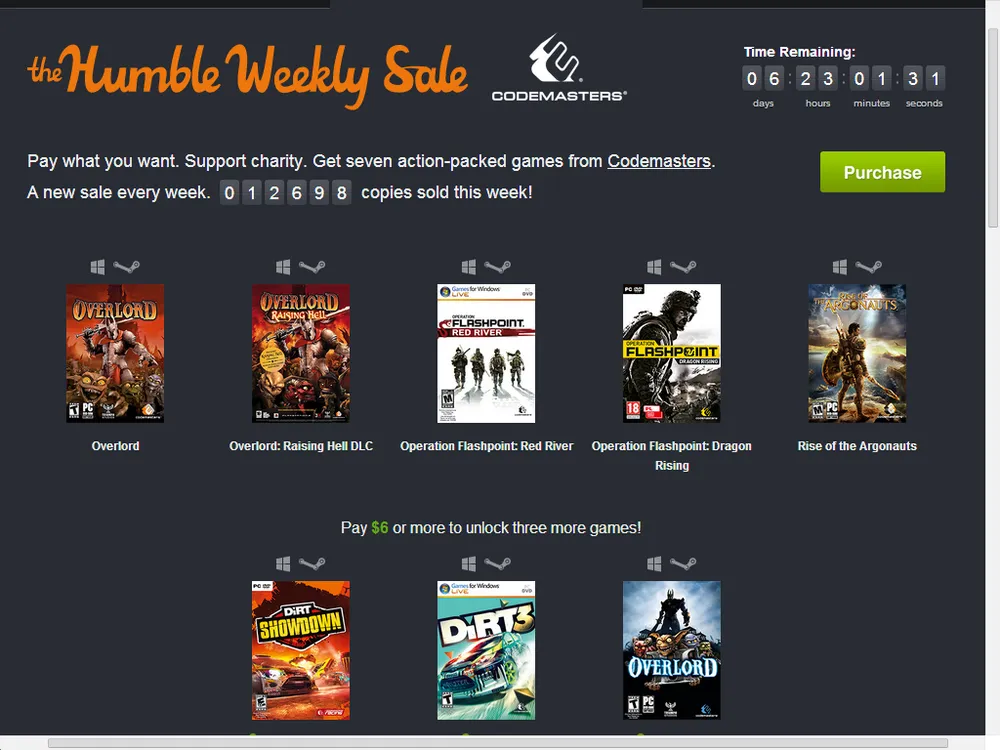Select the DiRT Showdown cover art
The image size is (1000, 750).
point(301,650)
